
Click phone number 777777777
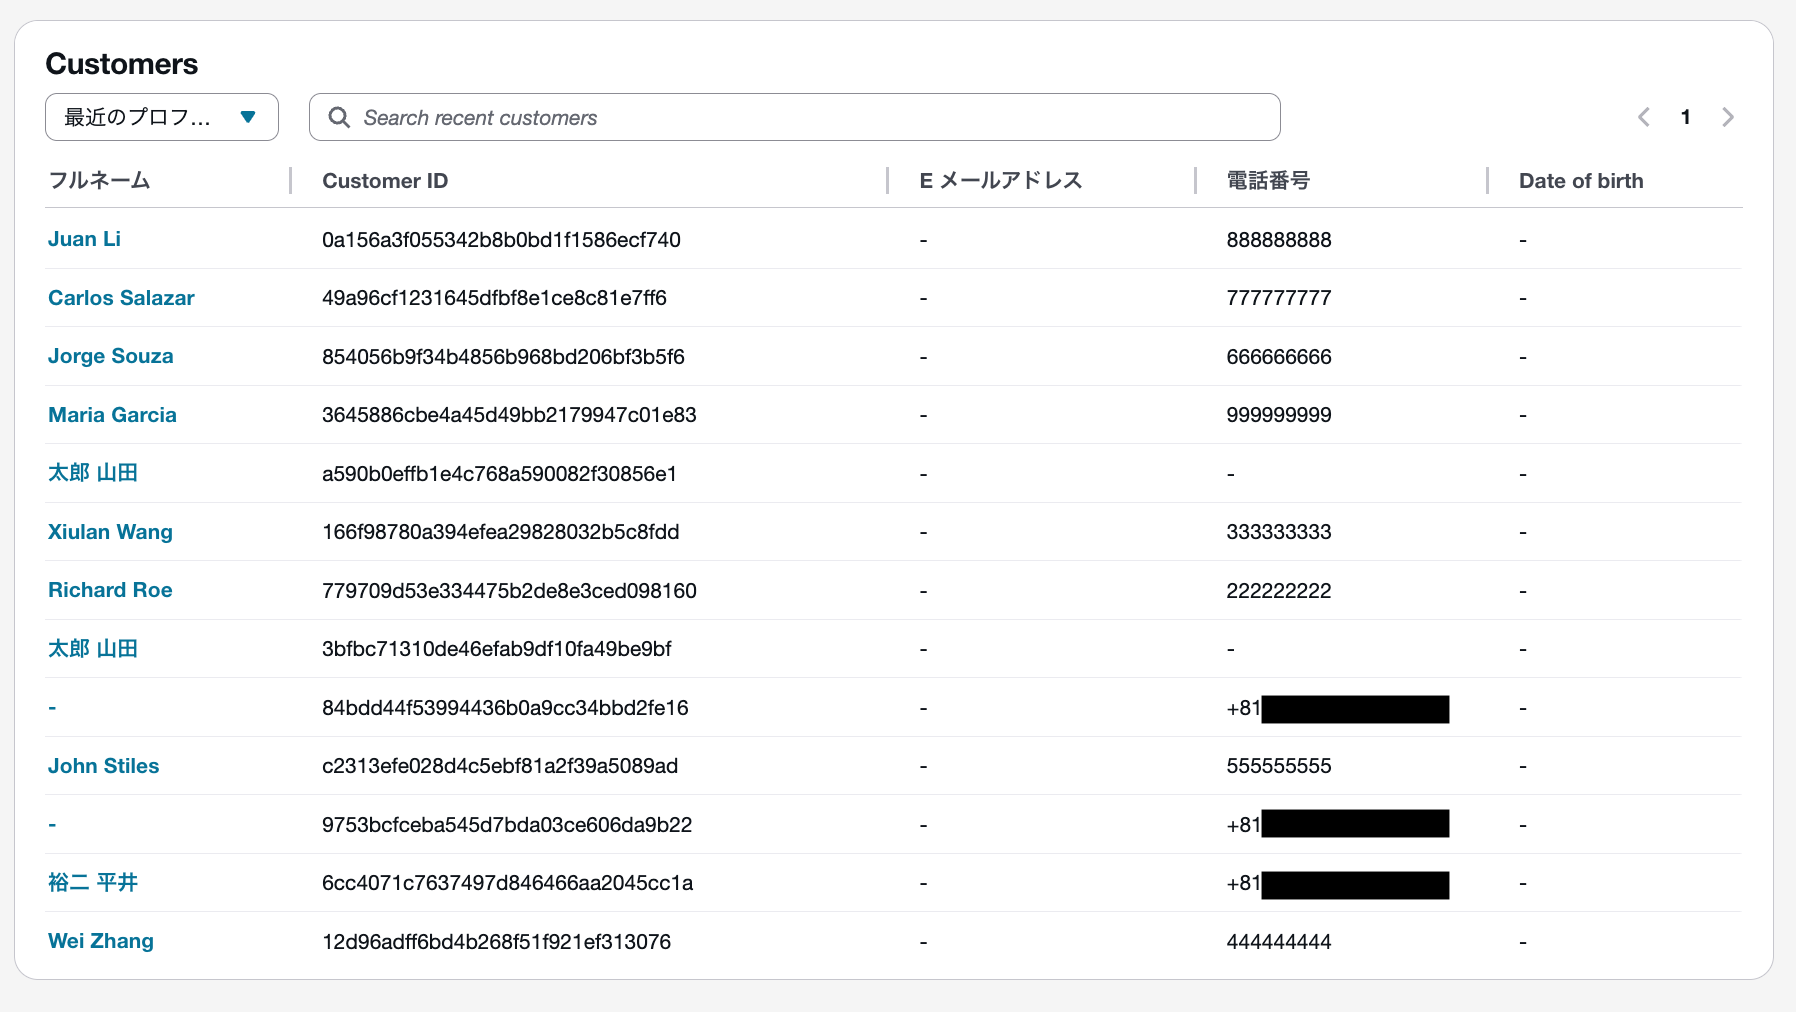coord(1279,298)
